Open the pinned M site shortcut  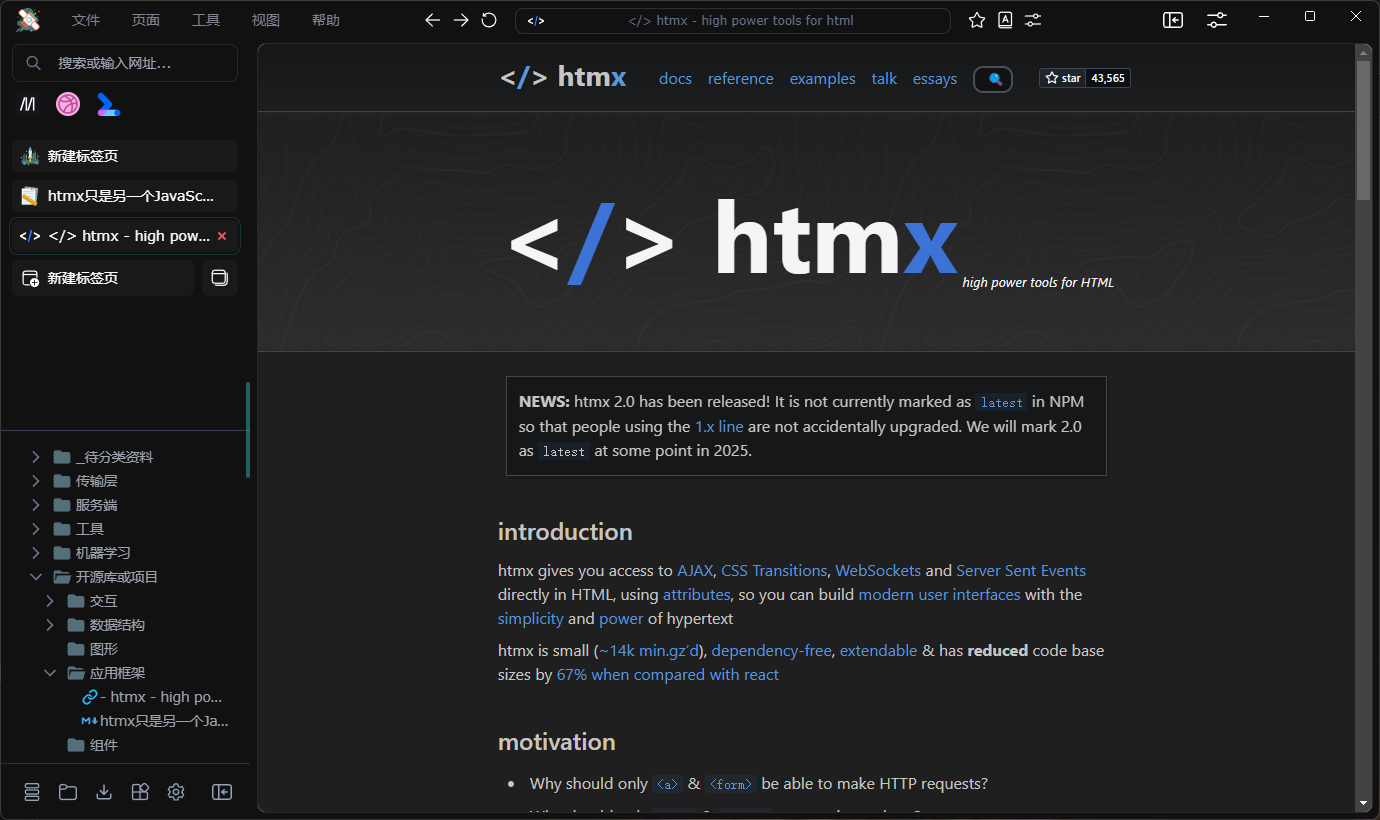click(x=28, y=104)
